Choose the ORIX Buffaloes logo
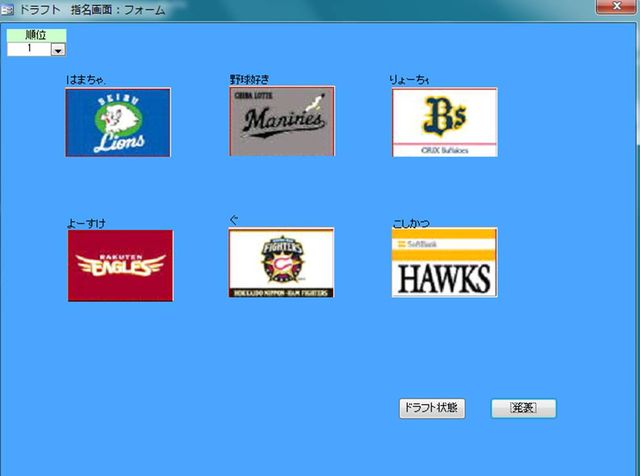The height and width of the screenshot is (476, 640). click(x=444, y=122)
